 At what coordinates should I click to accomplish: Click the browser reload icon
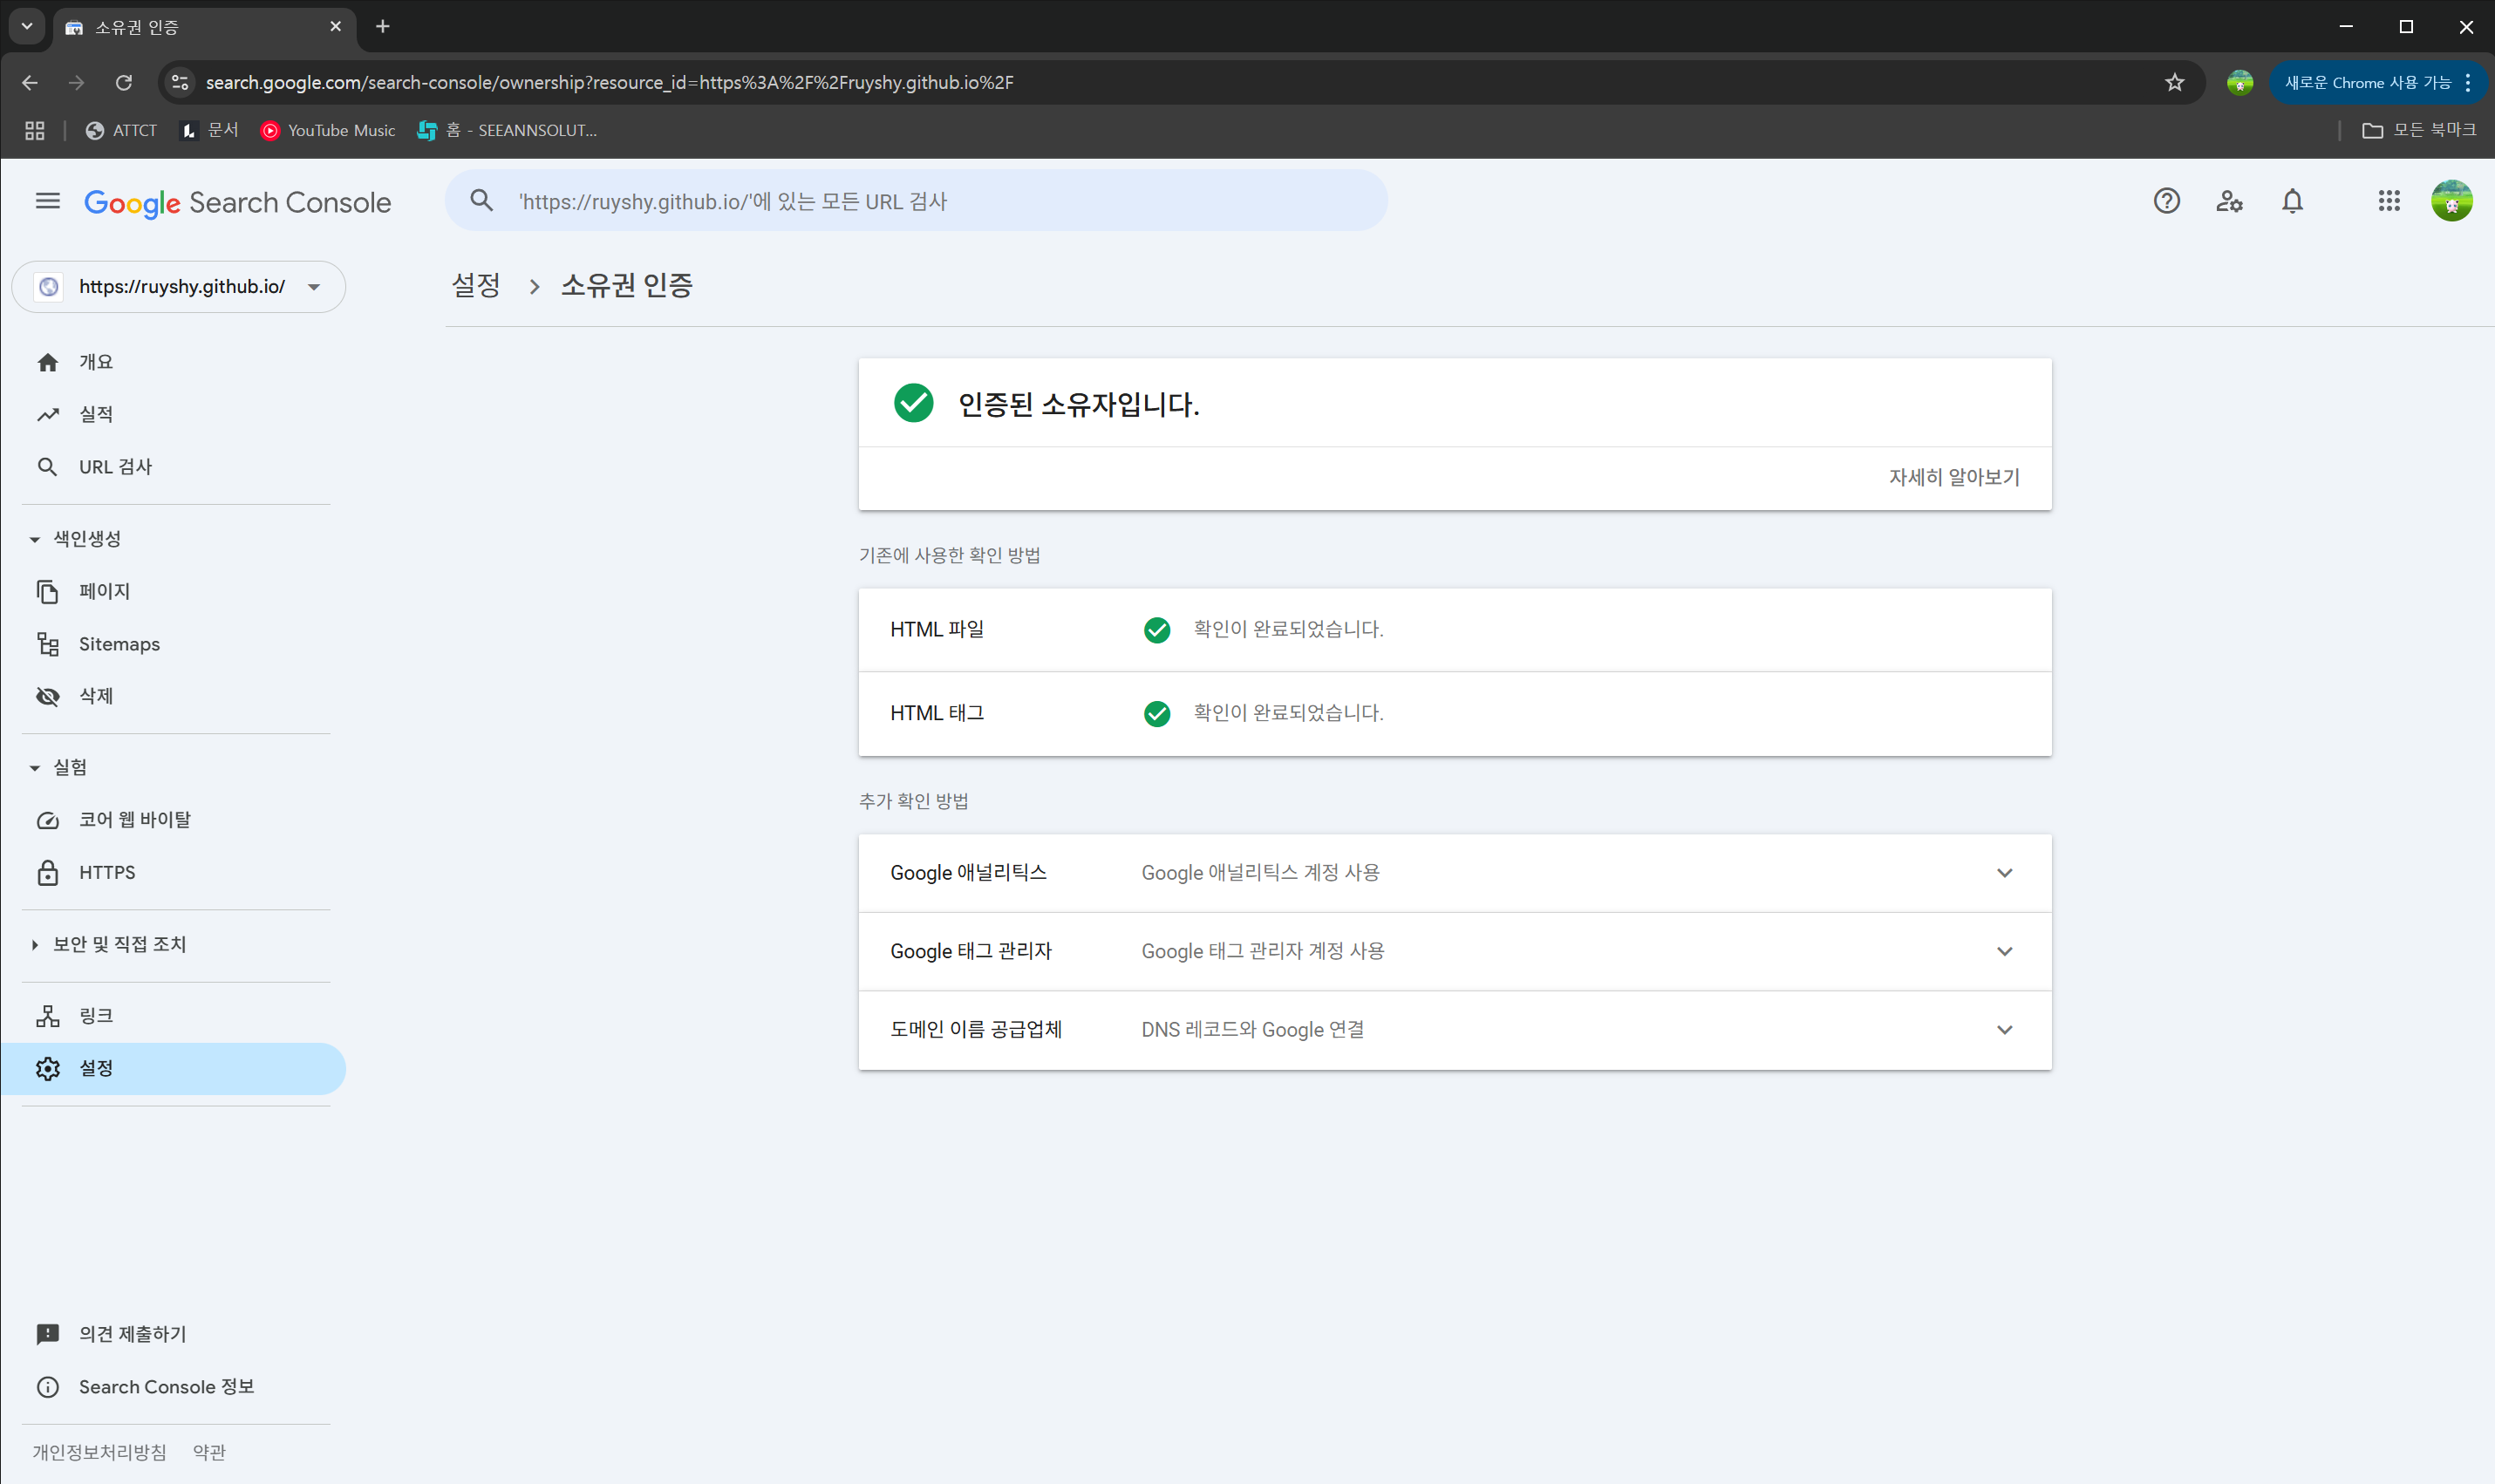coord(124,82)
